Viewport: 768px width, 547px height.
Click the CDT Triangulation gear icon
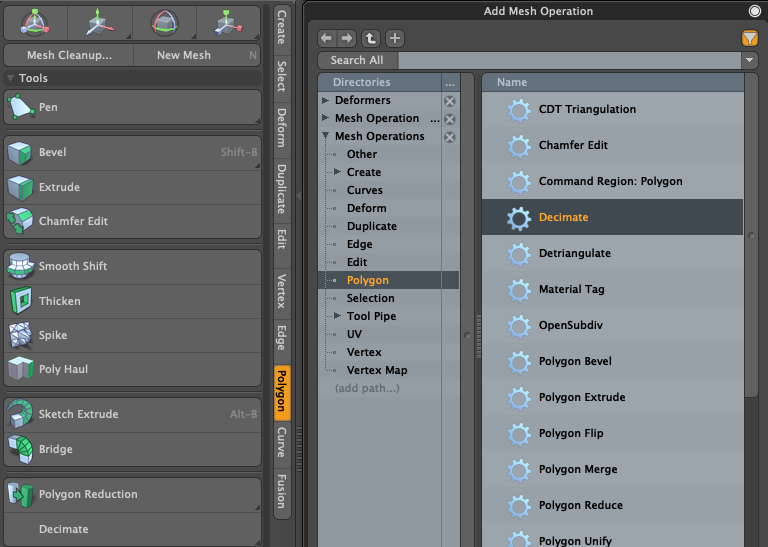[x=519, y=110]
